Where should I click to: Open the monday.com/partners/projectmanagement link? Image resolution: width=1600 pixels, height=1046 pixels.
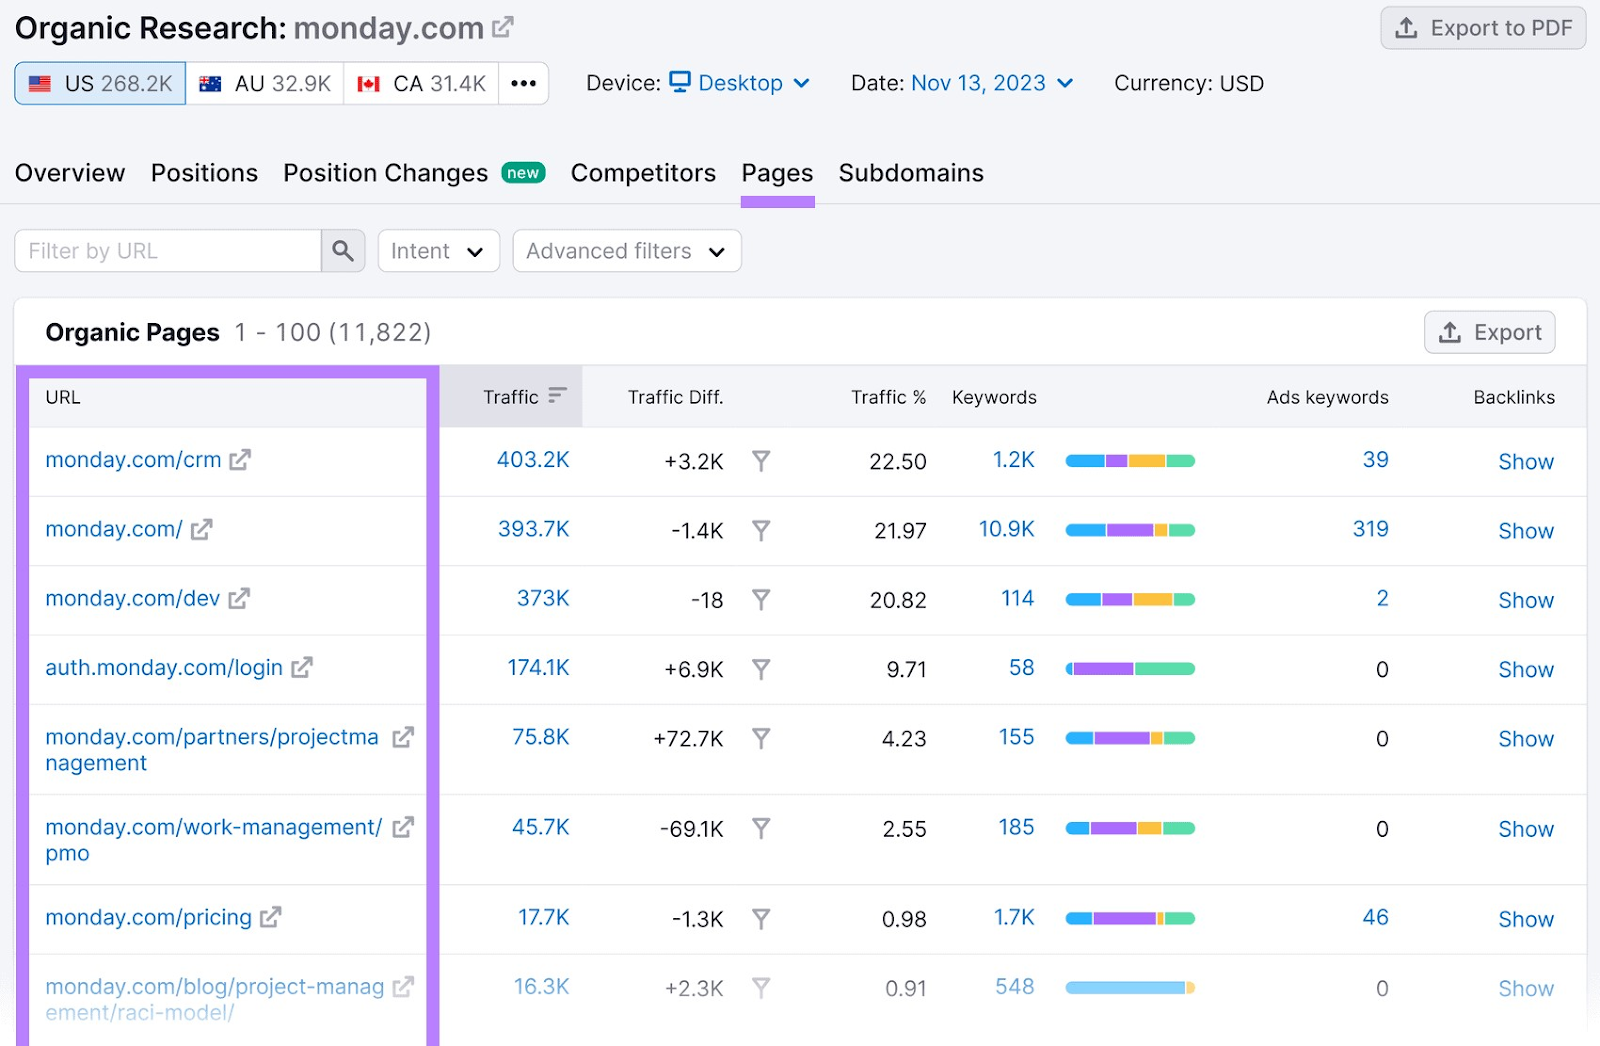coord(212,750)
